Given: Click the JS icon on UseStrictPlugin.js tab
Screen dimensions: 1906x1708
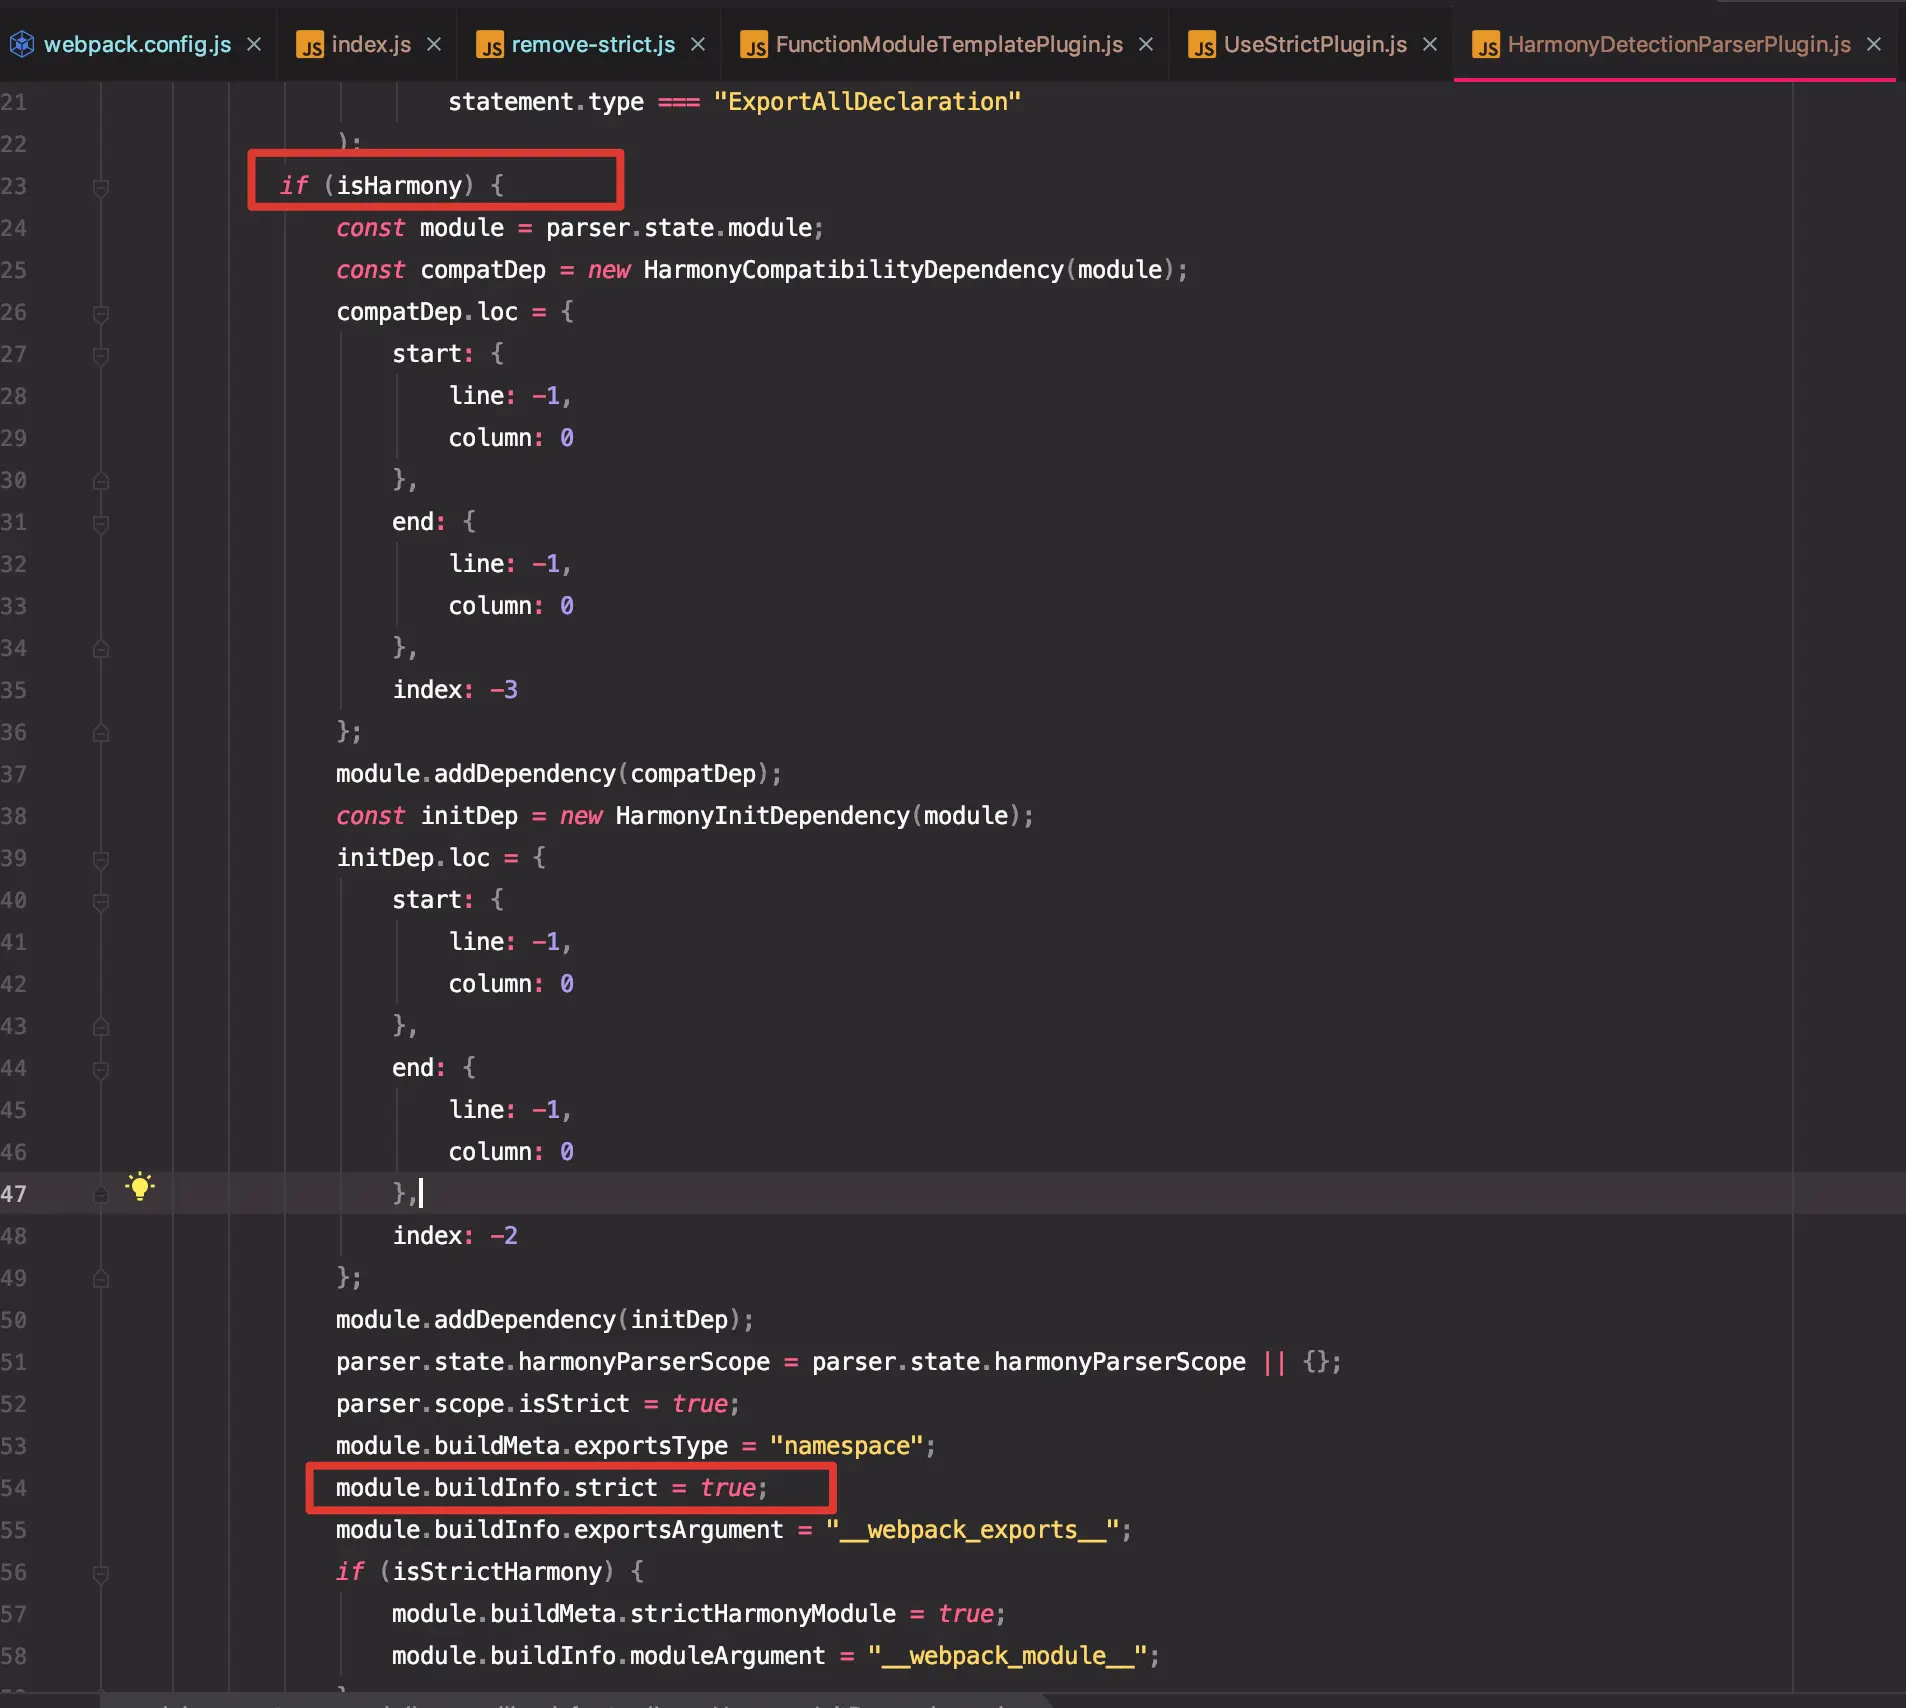Looking at the screenshot, I should pyautogui.click(x=1203, y=45).
